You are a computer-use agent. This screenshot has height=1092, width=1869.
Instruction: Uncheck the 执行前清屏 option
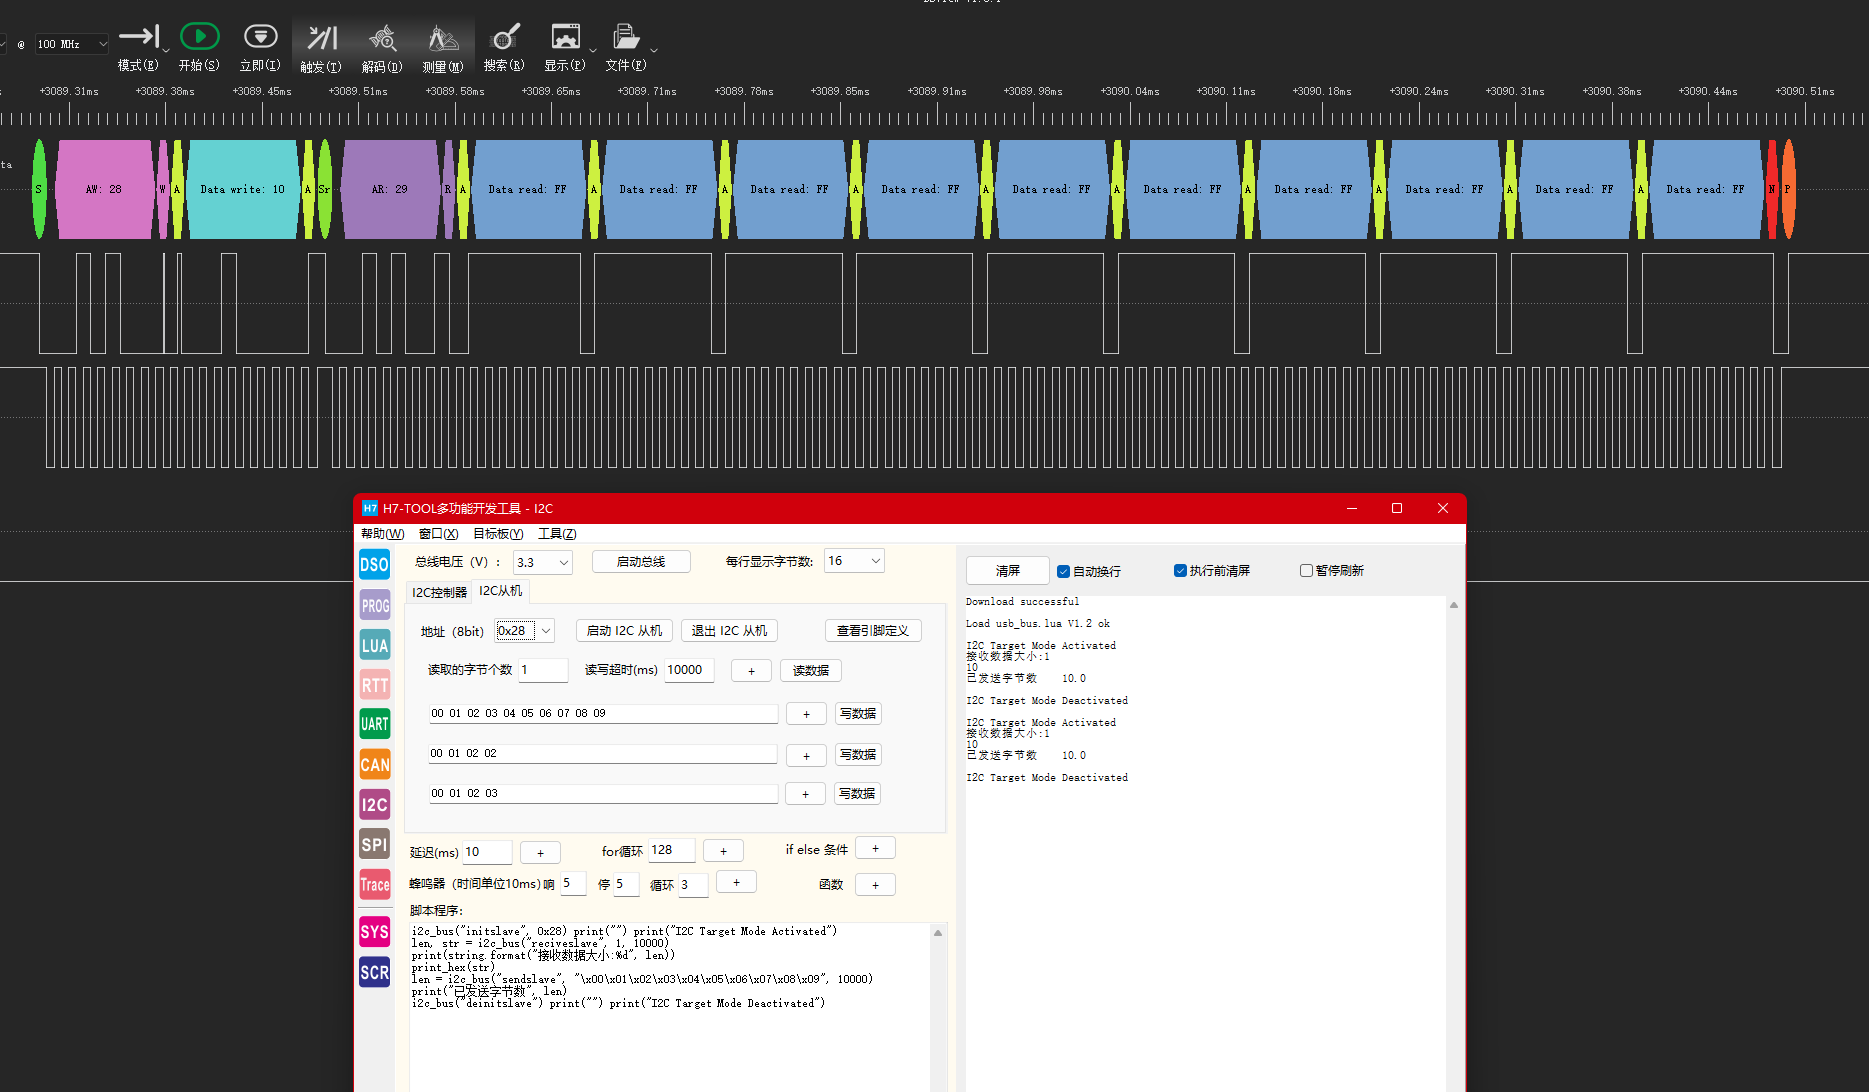(x=1180, y=570)
